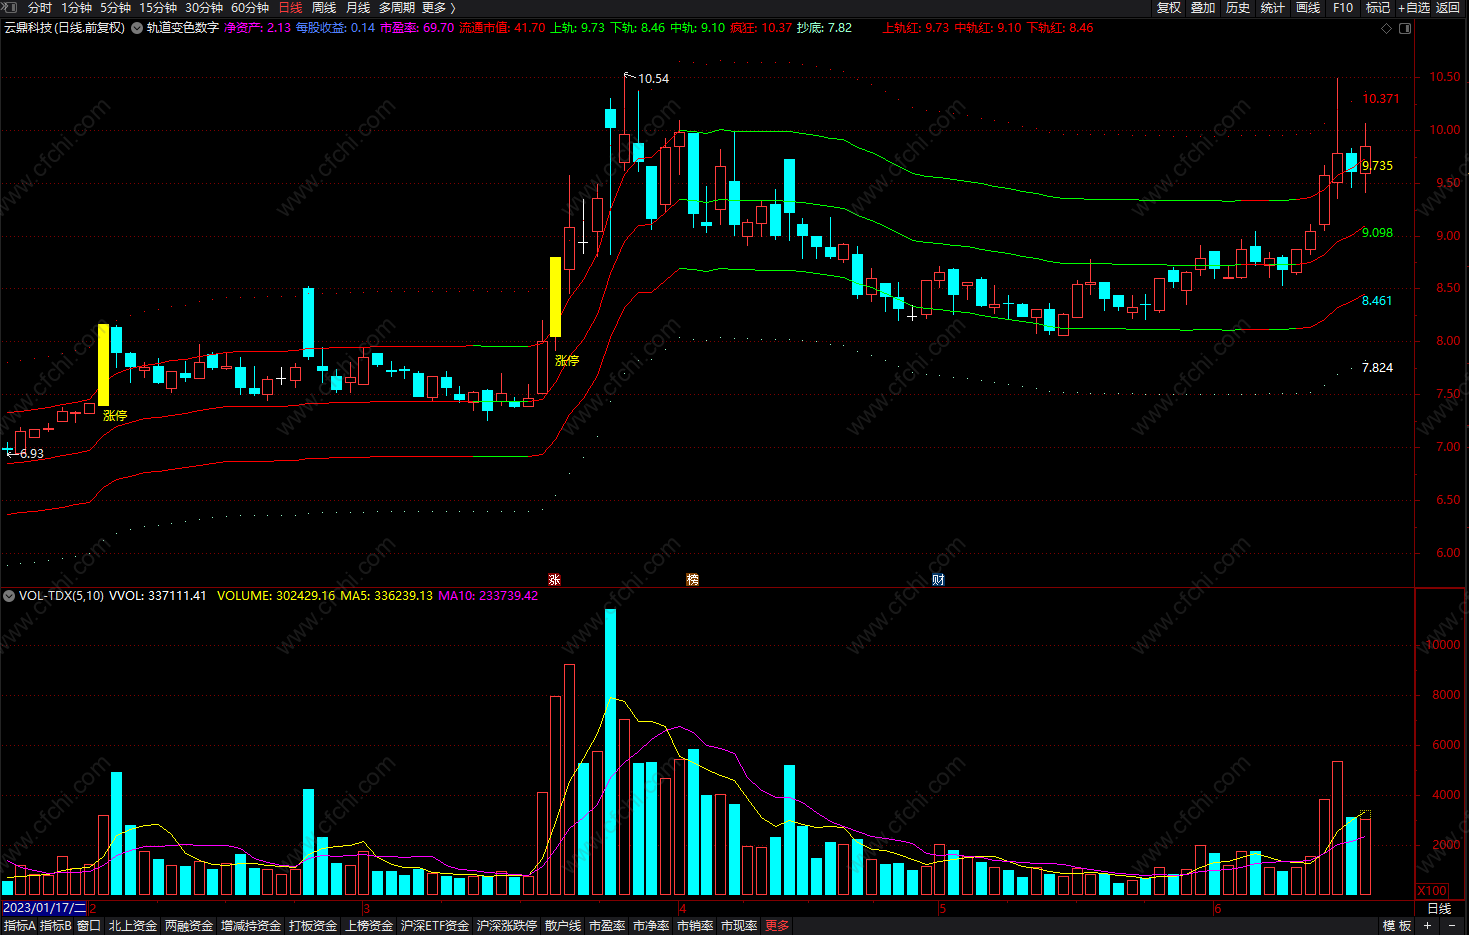Switch to 1分钟 period

click(x=76, y=7)
